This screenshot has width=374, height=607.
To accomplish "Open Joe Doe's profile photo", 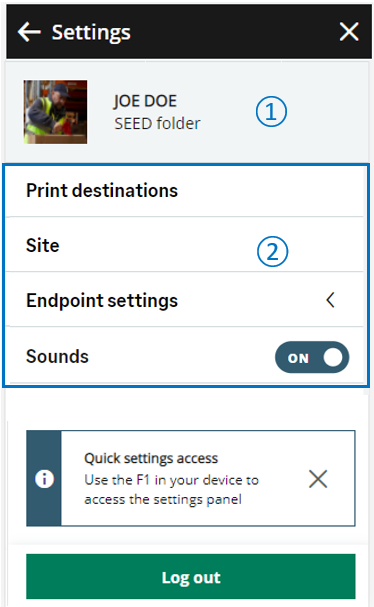I will [55, 112].
